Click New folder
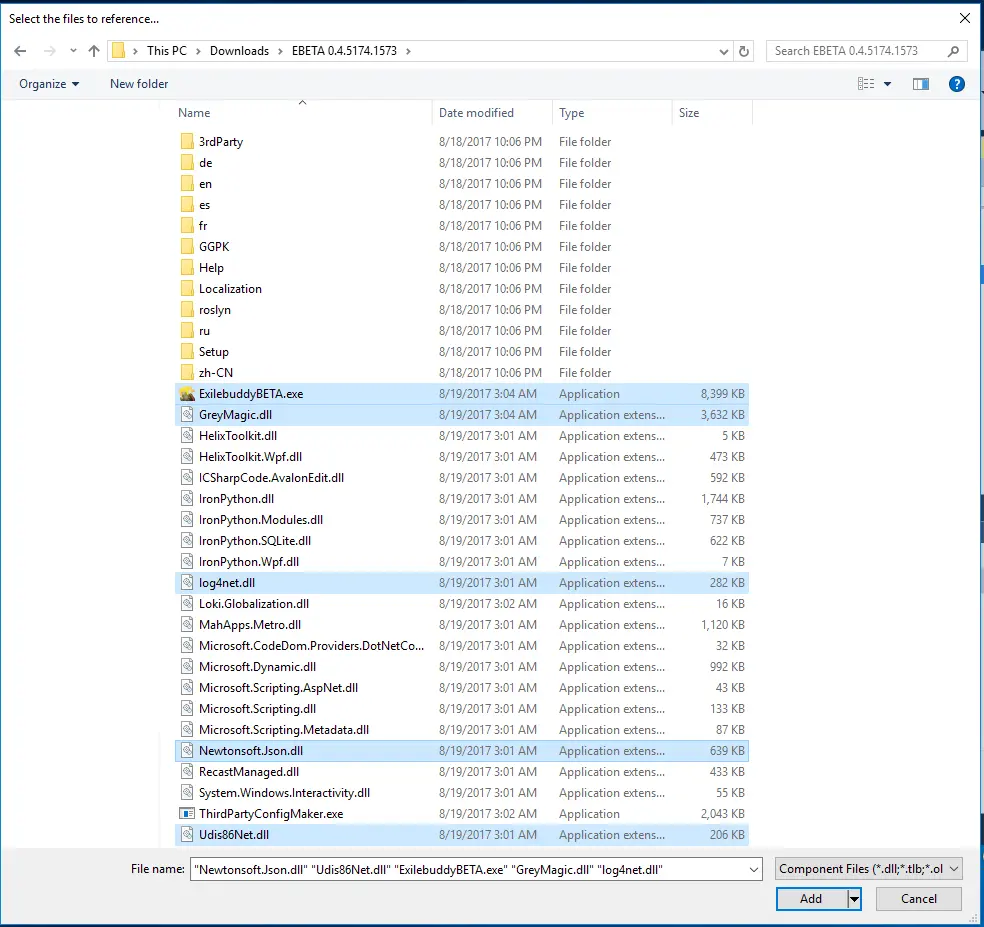The image size is (984, 927). [x=139, y=84]
